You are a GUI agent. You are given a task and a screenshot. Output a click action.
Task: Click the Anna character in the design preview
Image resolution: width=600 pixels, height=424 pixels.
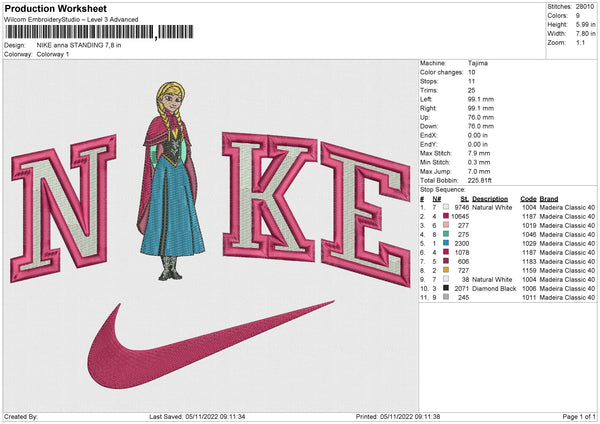click(x=170, y=180)
